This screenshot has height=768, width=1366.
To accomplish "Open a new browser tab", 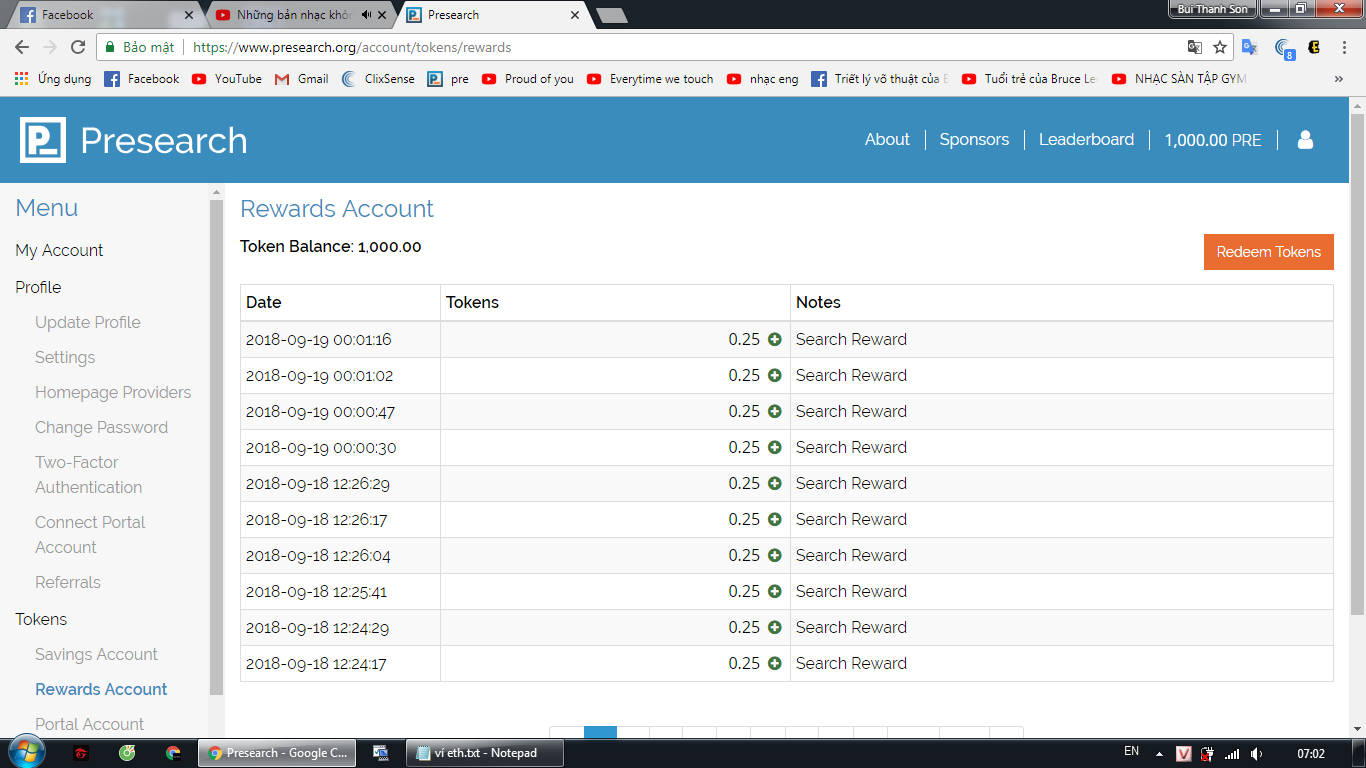I will (x=611, y=15).
